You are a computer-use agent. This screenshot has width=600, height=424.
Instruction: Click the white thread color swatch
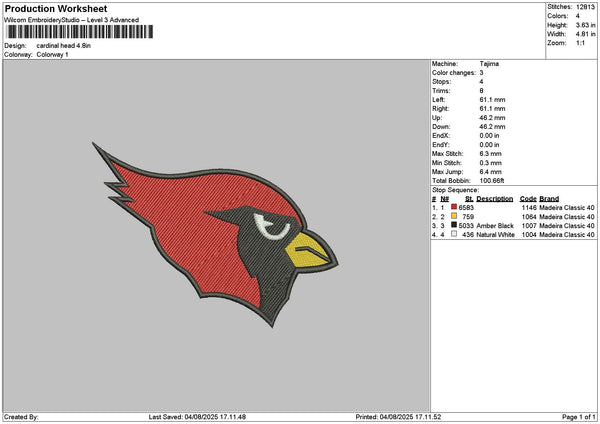point(454,234)
